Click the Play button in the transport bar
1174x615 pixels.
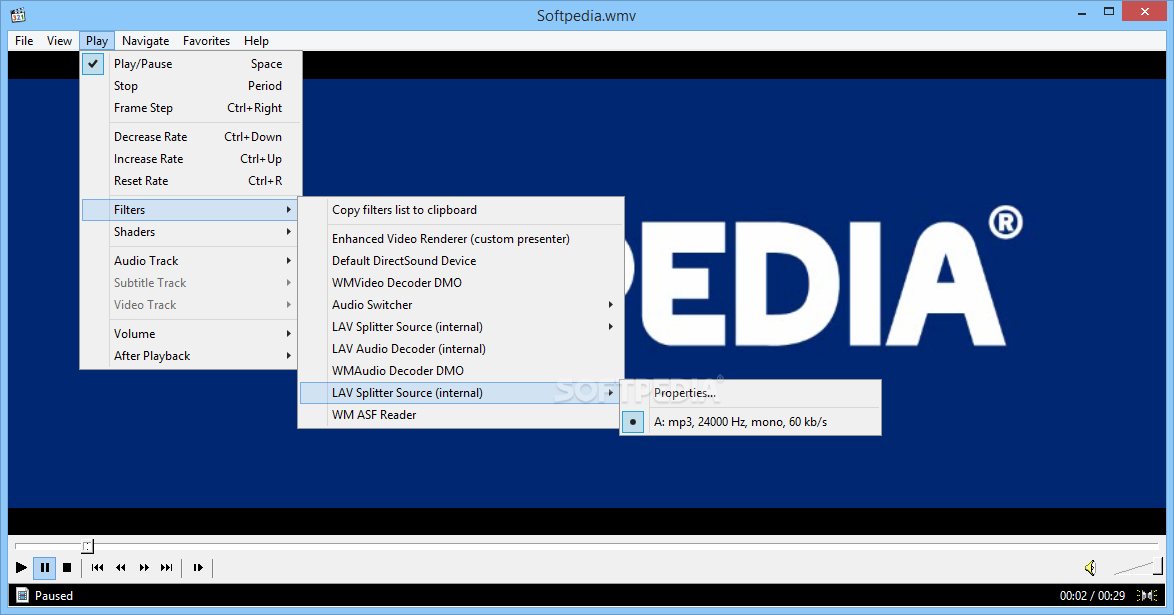coord(21,568)
